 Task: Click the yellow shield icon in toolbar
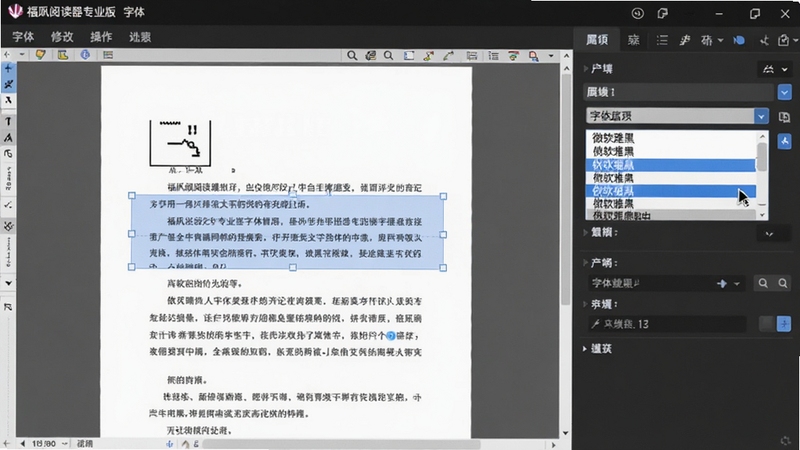[40, 55]
